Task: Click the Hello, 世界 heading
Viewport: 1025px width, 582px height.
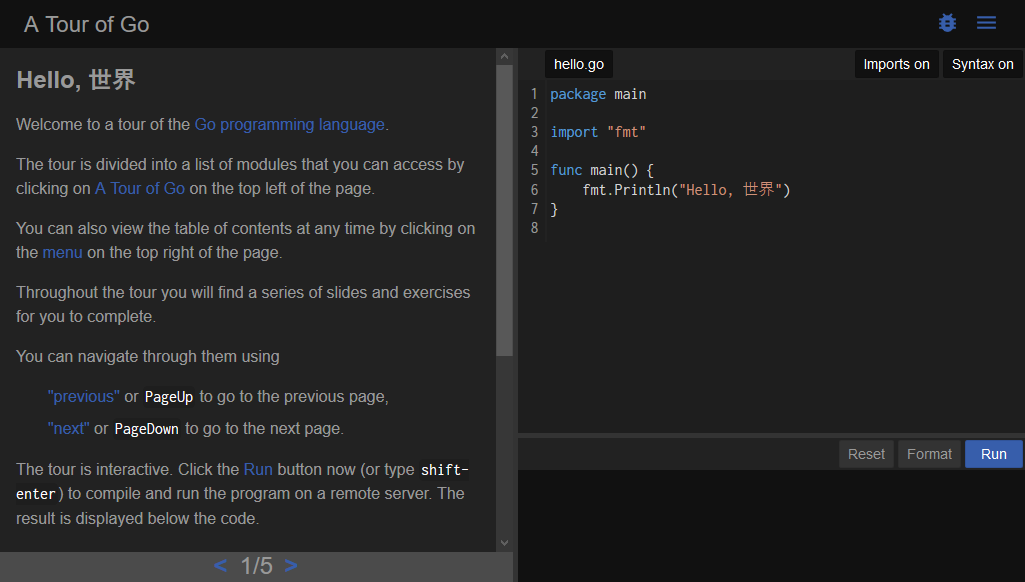Action: click(x=76, y=80)
